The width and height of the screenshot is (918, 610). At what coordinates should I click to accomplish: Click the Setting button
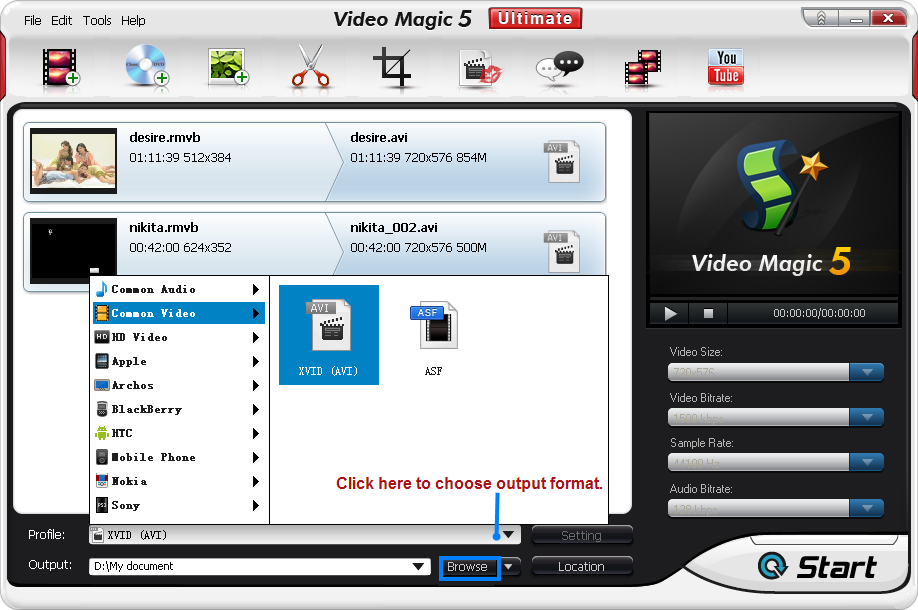(581, 535)
